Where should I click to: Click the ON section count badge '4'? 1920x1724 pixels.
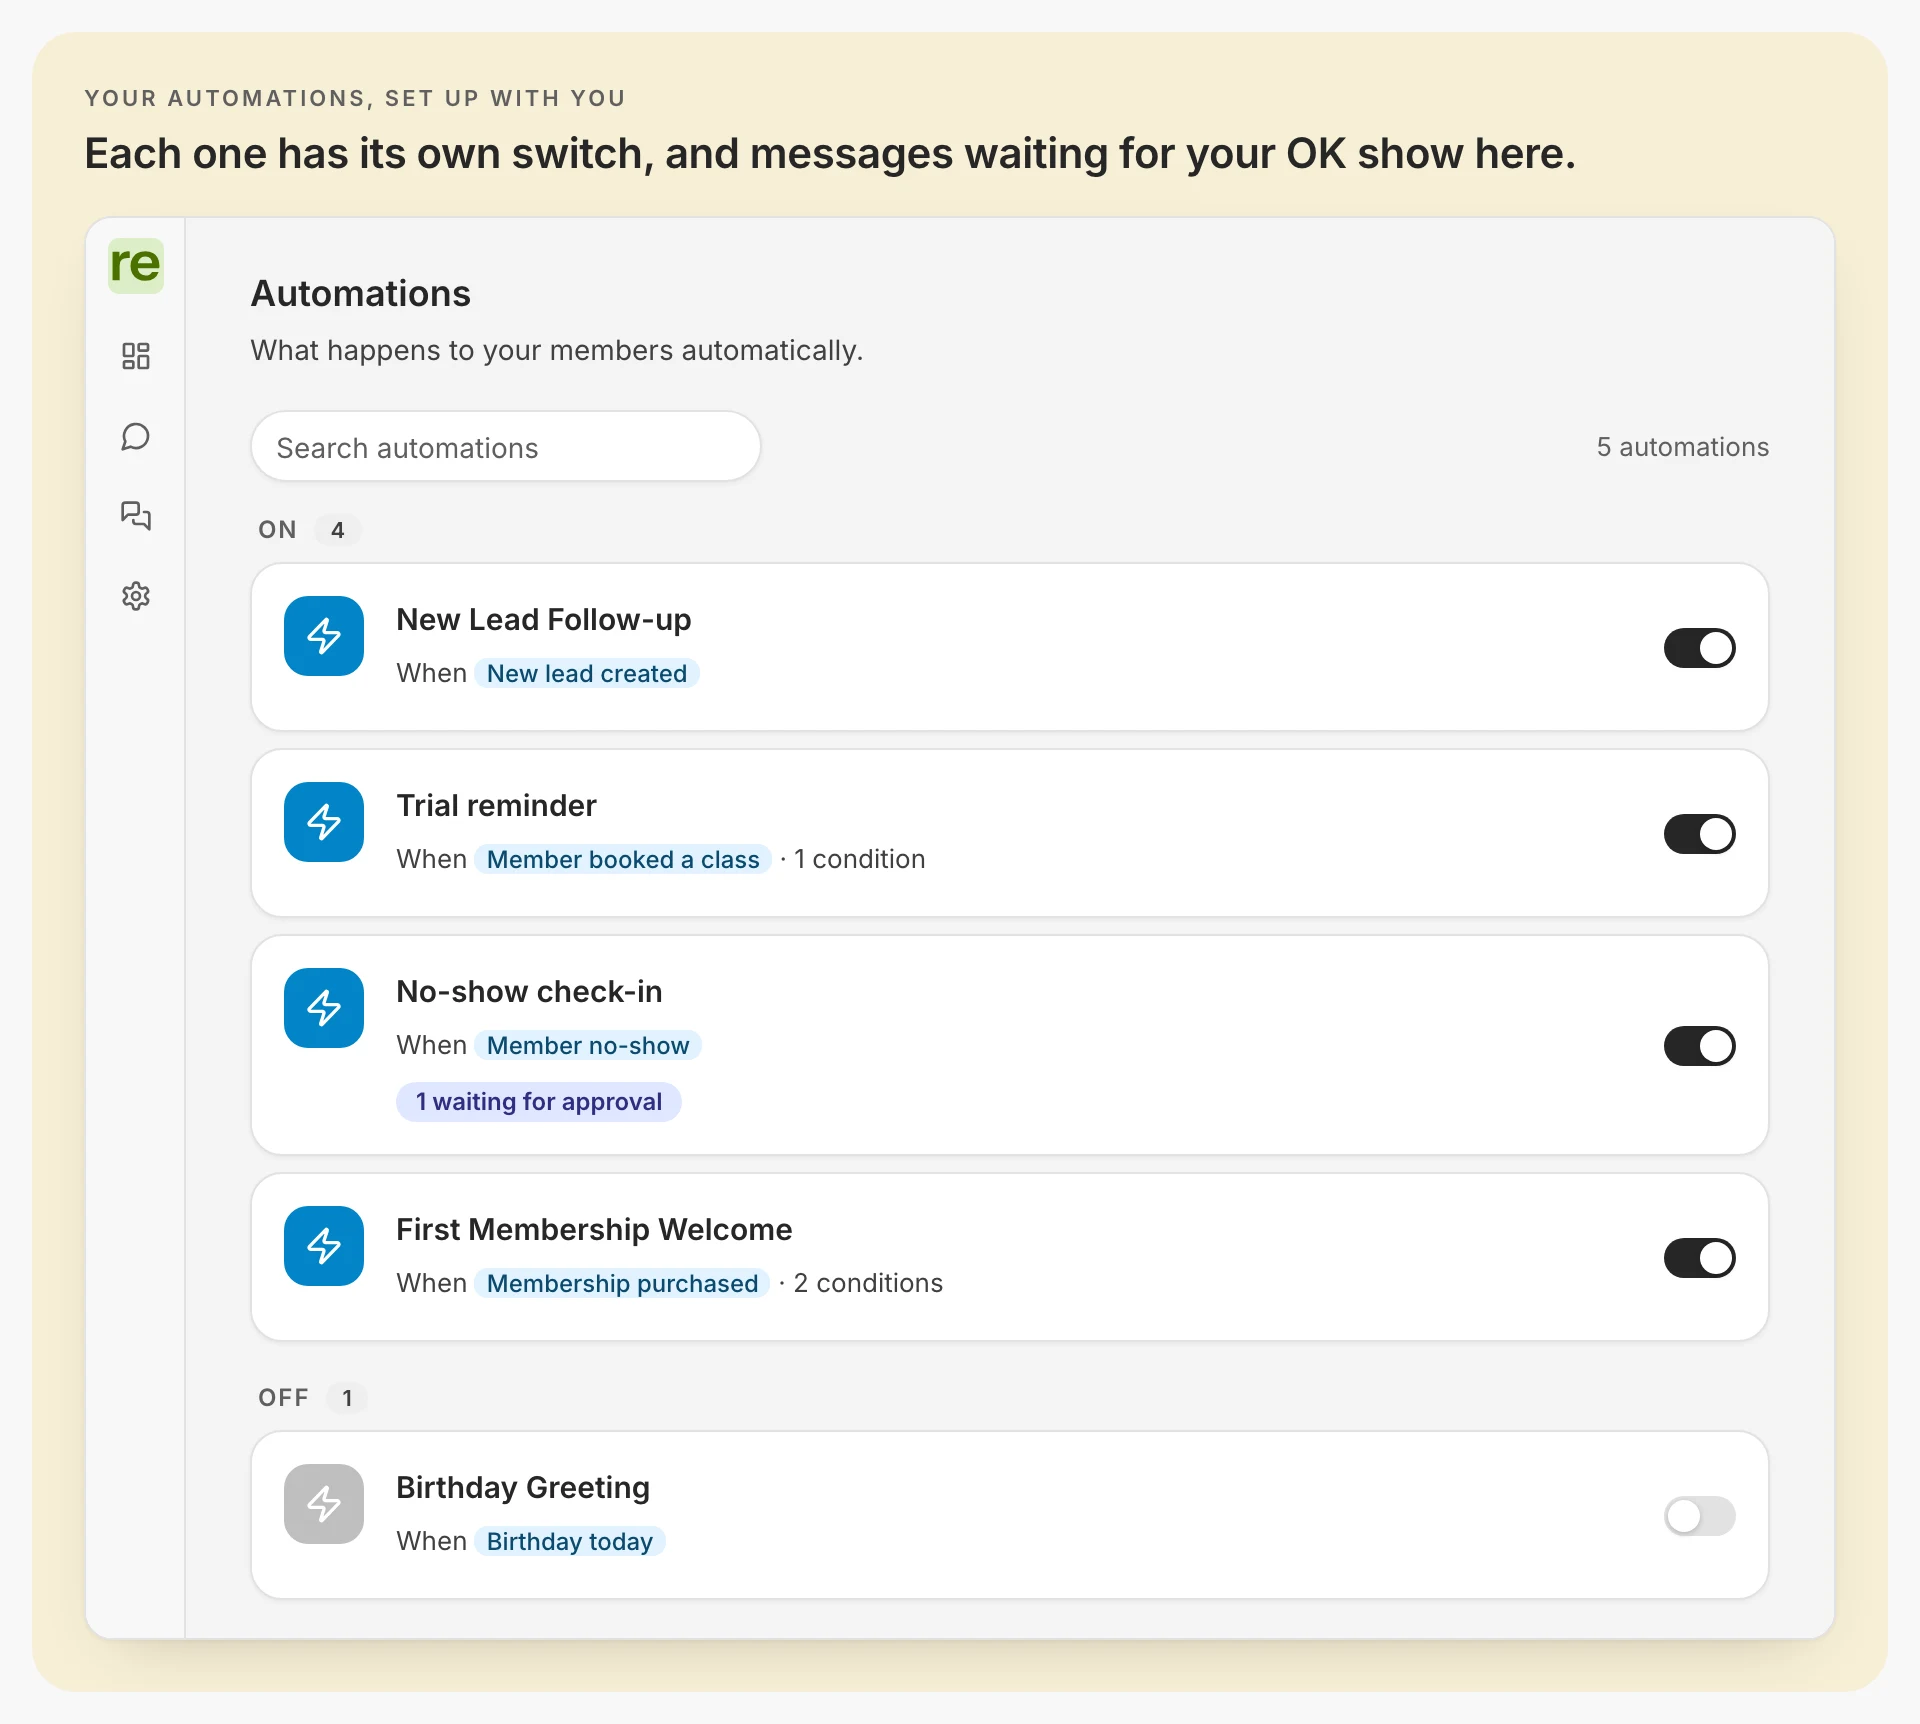click(x=338, y=530)
